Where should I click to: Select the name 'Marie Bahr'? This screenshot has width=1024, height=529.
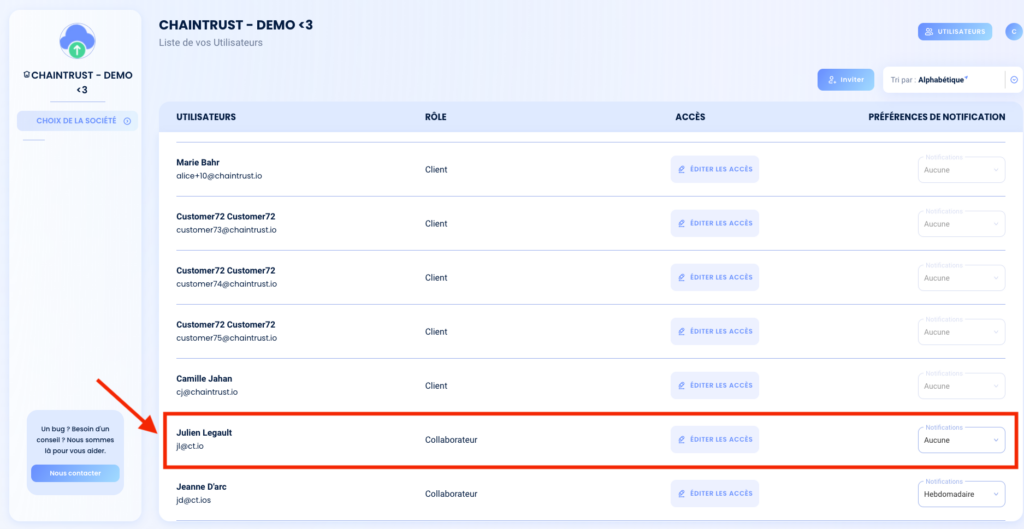[198, 162]
